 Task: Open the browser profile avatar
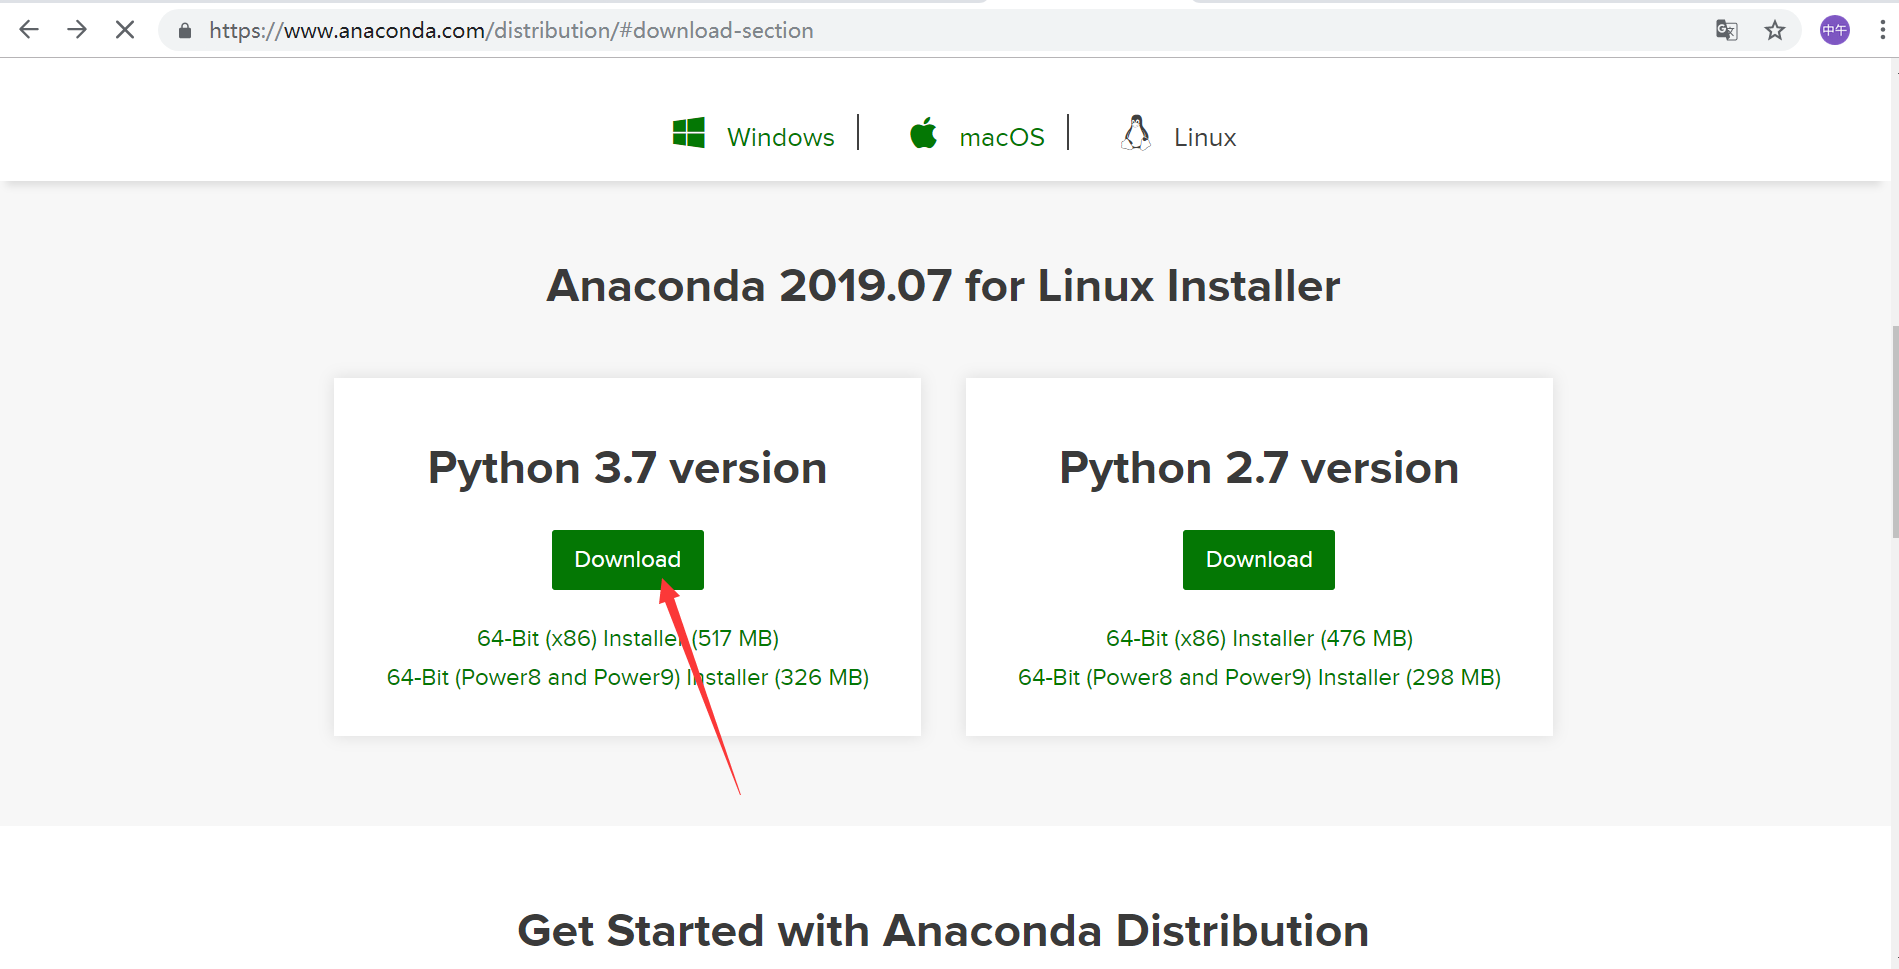pyautogui.click(x=1834, y=30)
